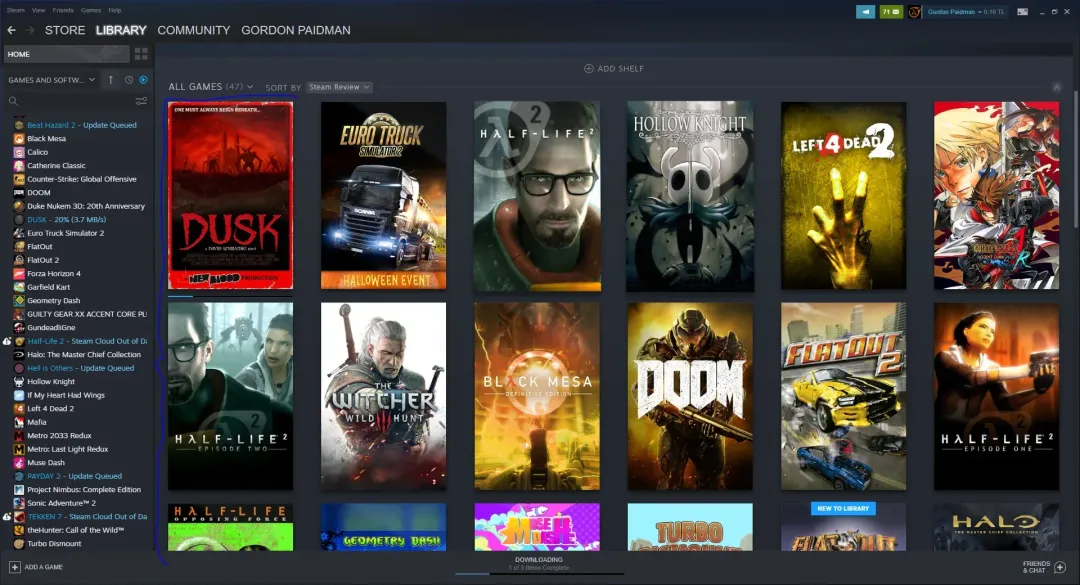Open announcements megaphone icon
The height and width of the screenshot is (585, 1080).
(x=865, y=12)
